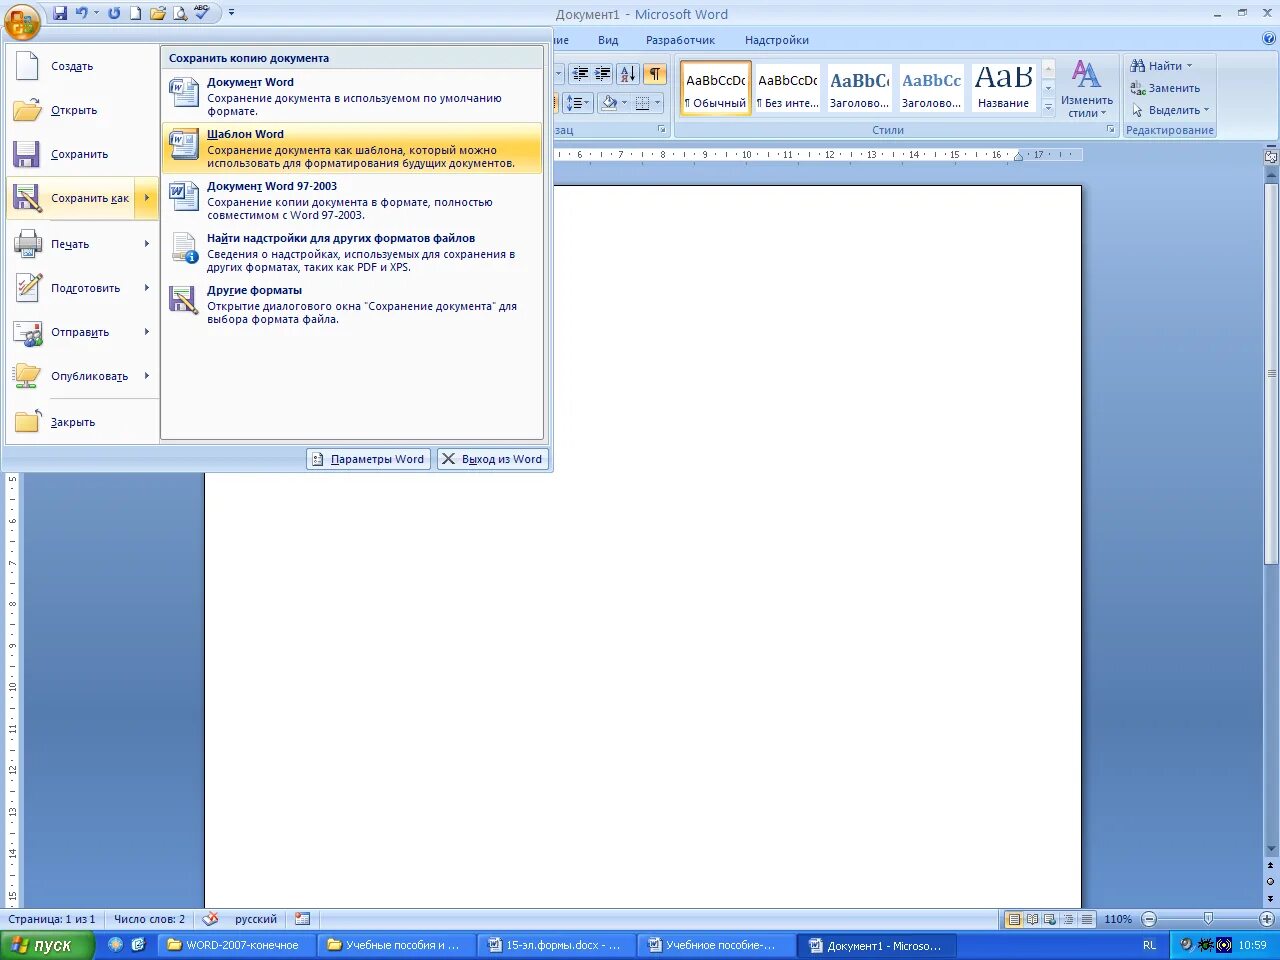Switch to Print Layout view
1280x960 pixels.
tap(1014, 919)
